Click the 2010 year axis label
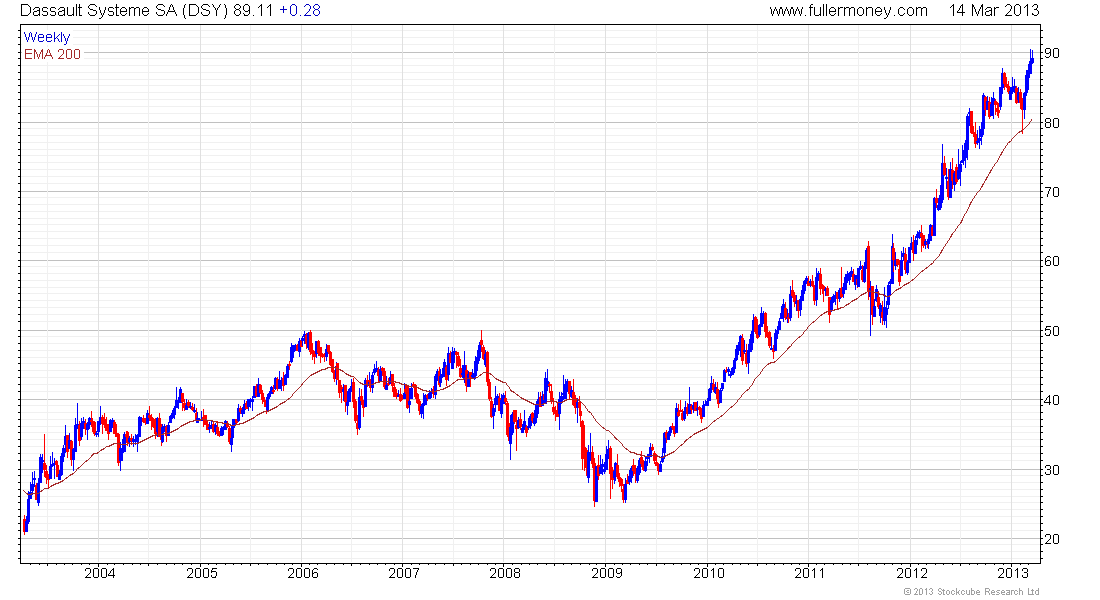This screenshot has width=1100, height=600. coord(709,573)
